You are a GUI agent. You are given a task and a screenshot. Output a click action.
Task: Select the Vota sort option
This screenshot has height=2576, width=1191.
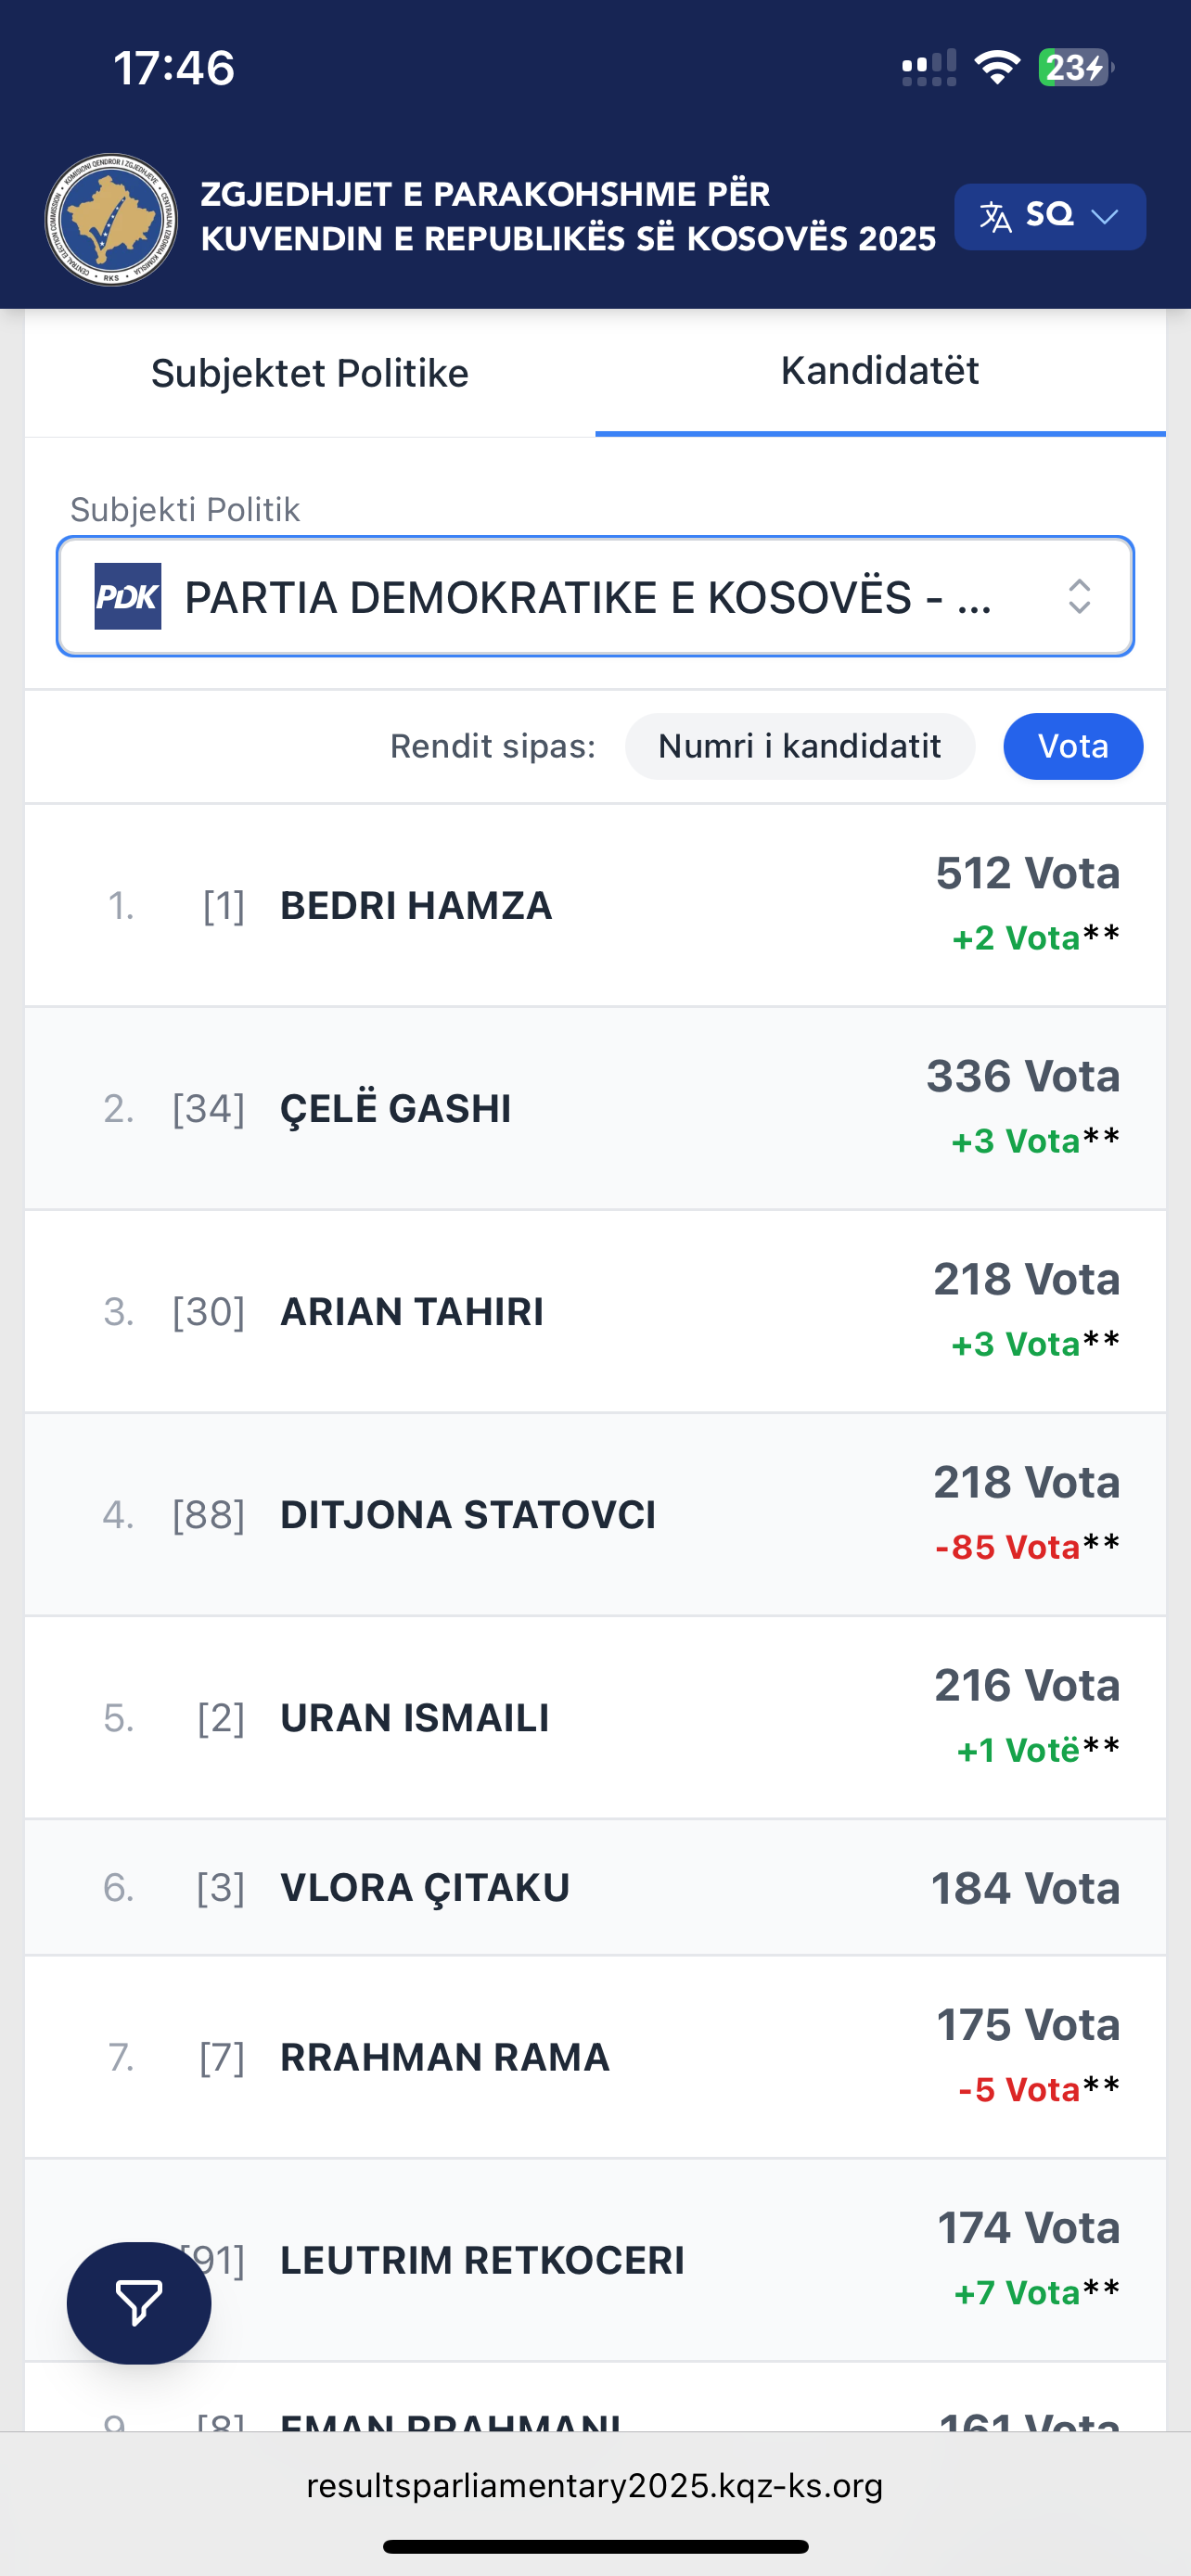(x=1072, y=746)
